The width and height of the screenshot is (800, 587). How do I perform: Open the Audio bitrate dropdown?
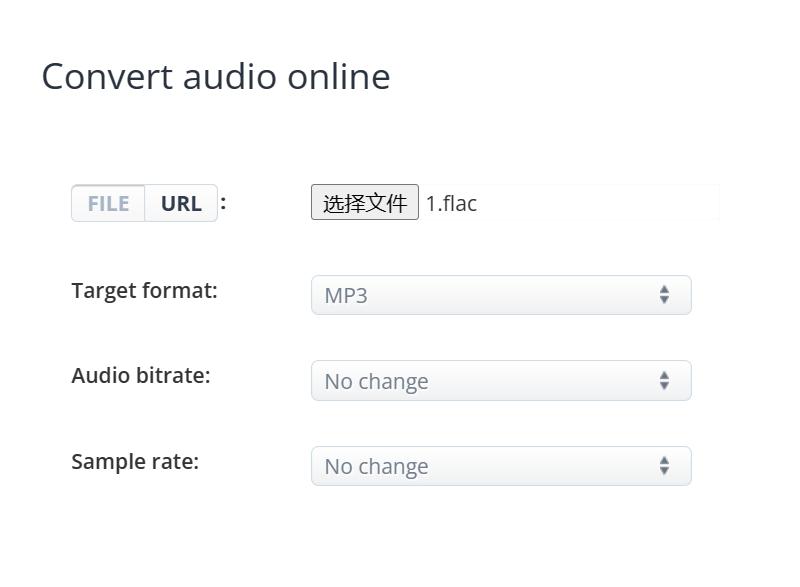[x=500, y=380]
